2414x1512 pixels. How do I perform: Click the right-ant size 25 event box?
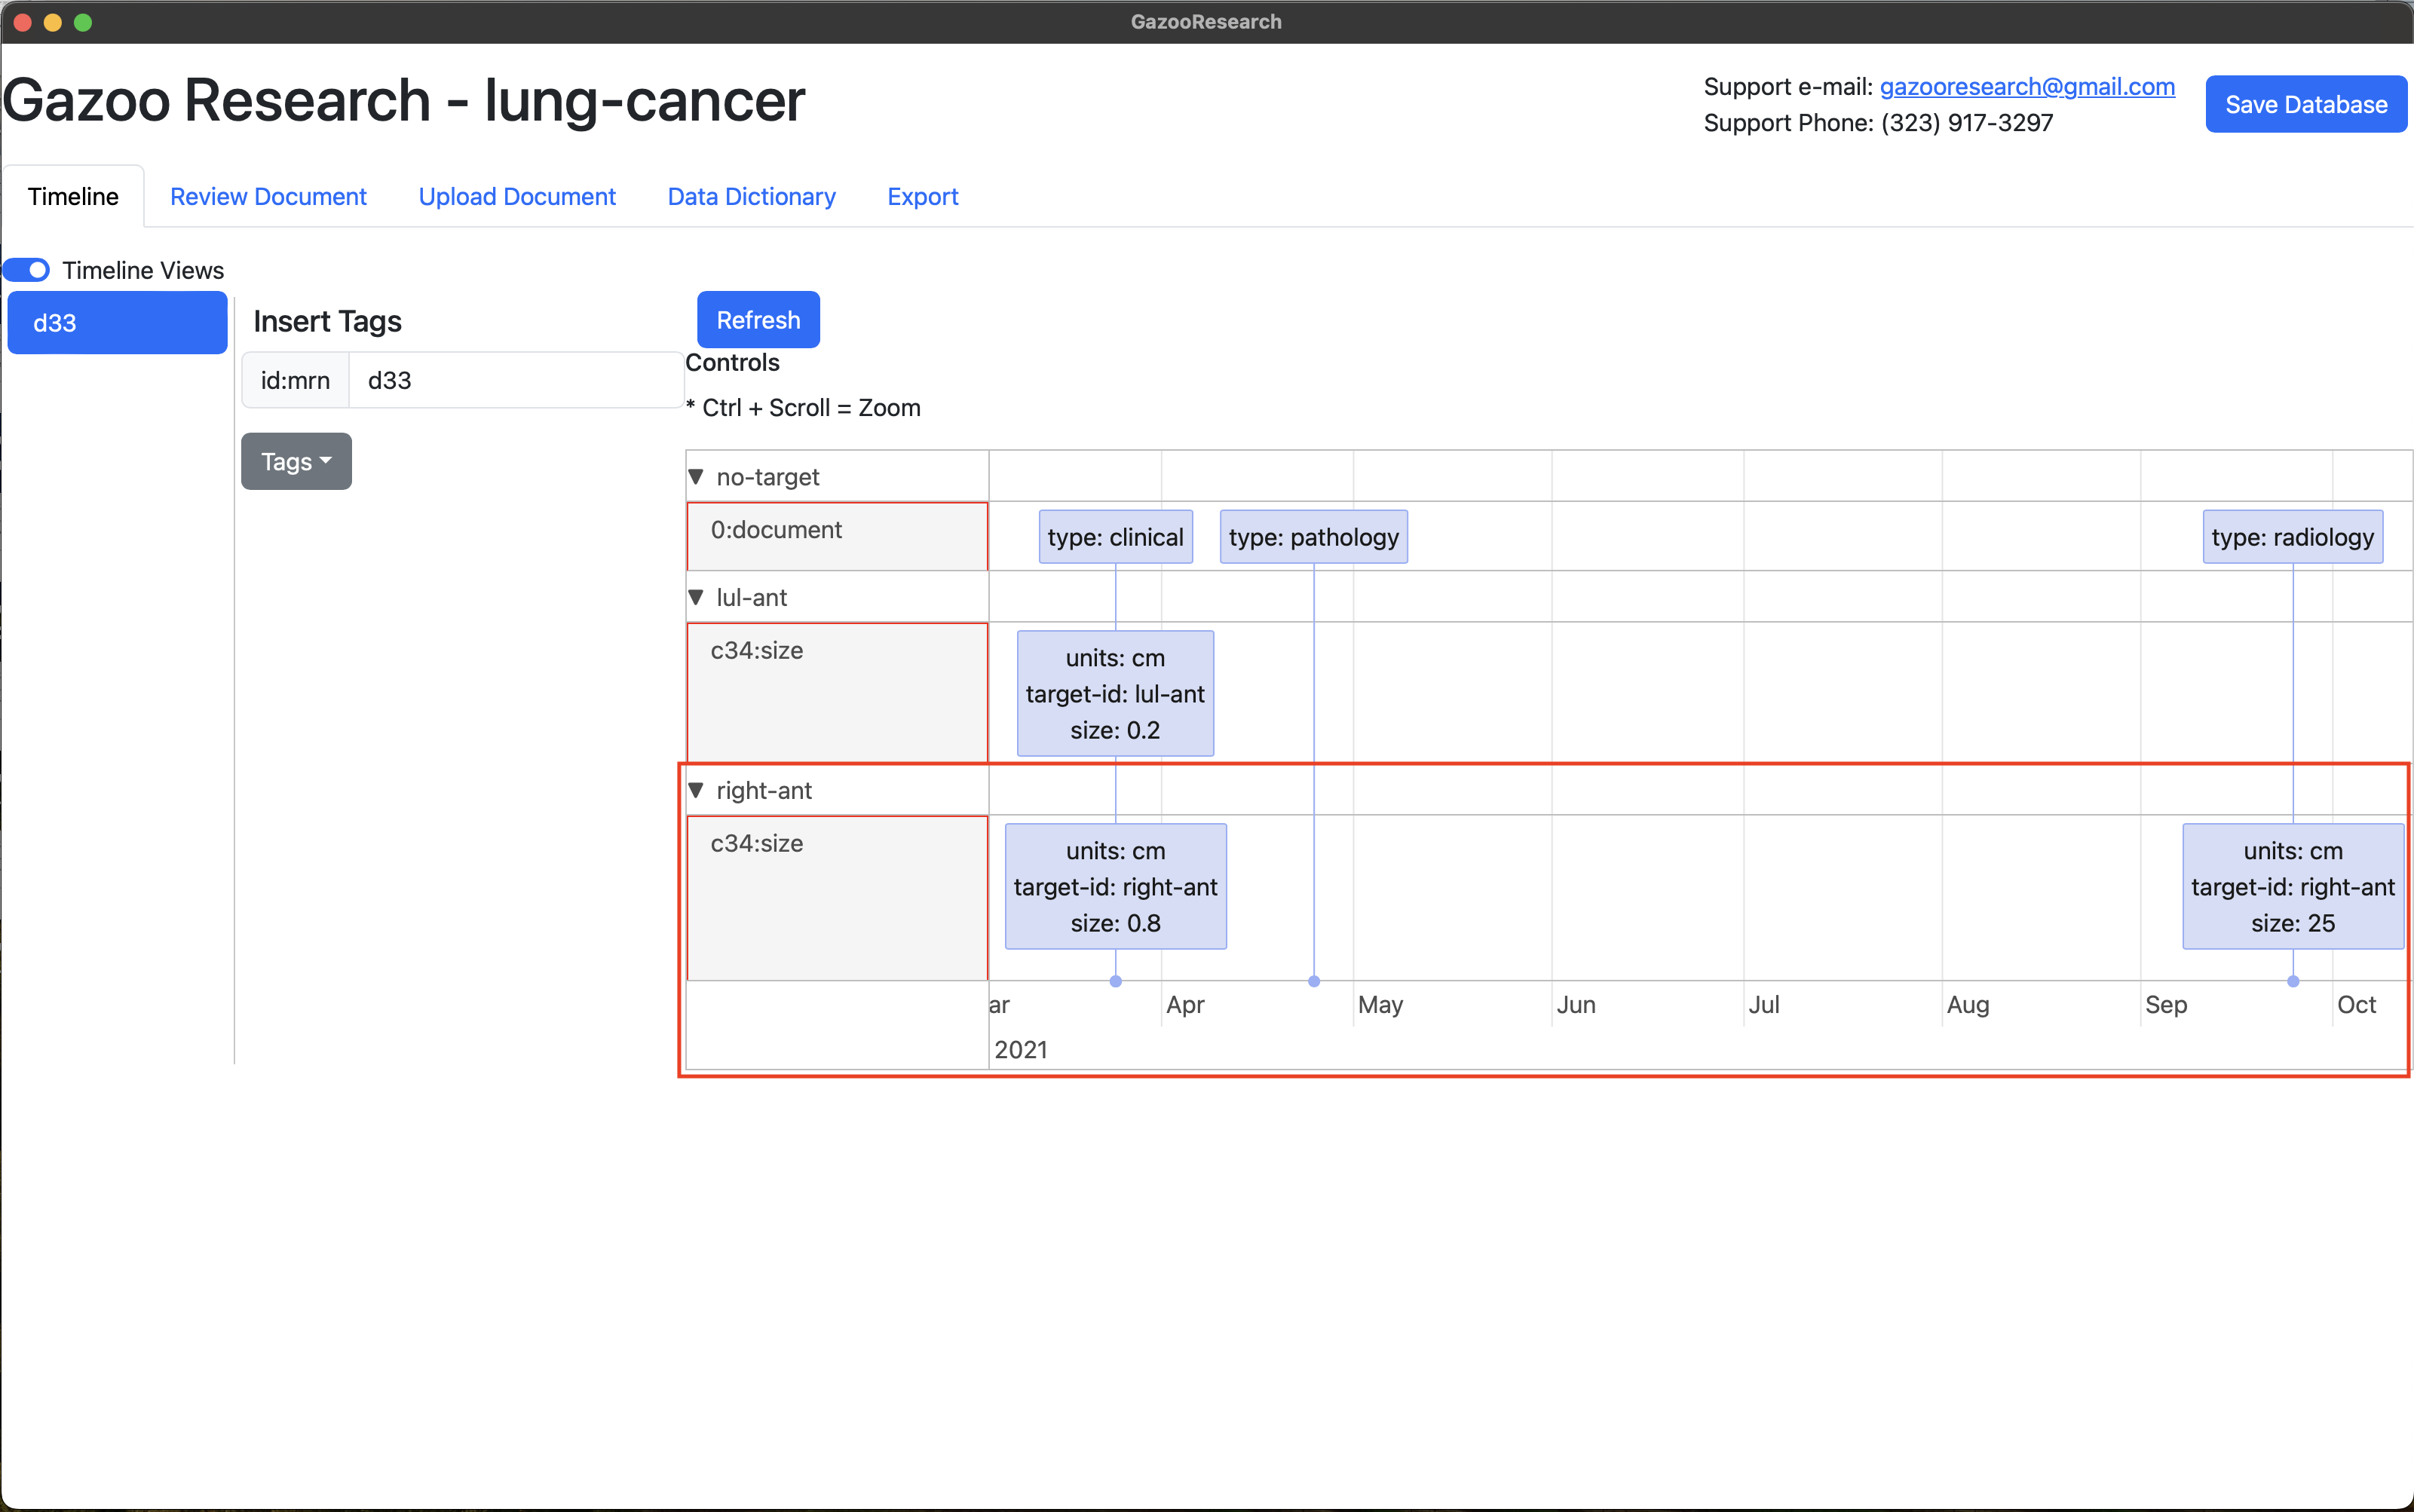[2292, 886]
